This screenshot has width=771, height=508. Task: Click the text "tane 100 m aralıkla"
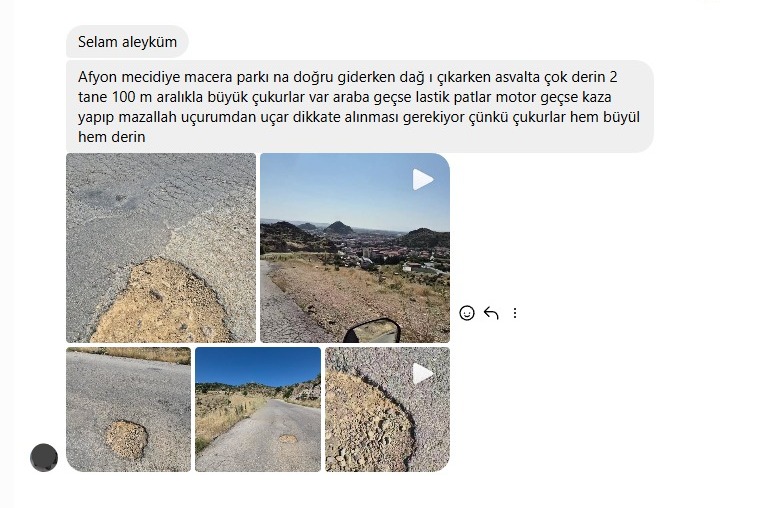(140, 97)
